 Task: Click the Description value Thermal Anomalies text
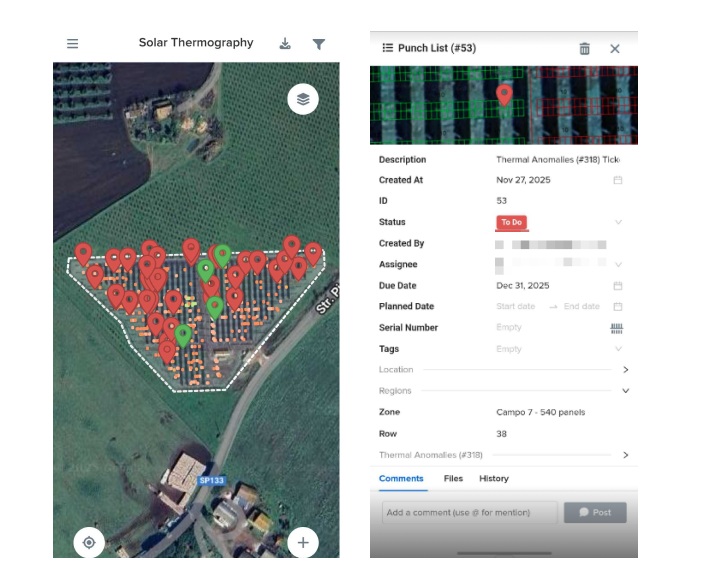pyautogui.click(x=558, y=160)
